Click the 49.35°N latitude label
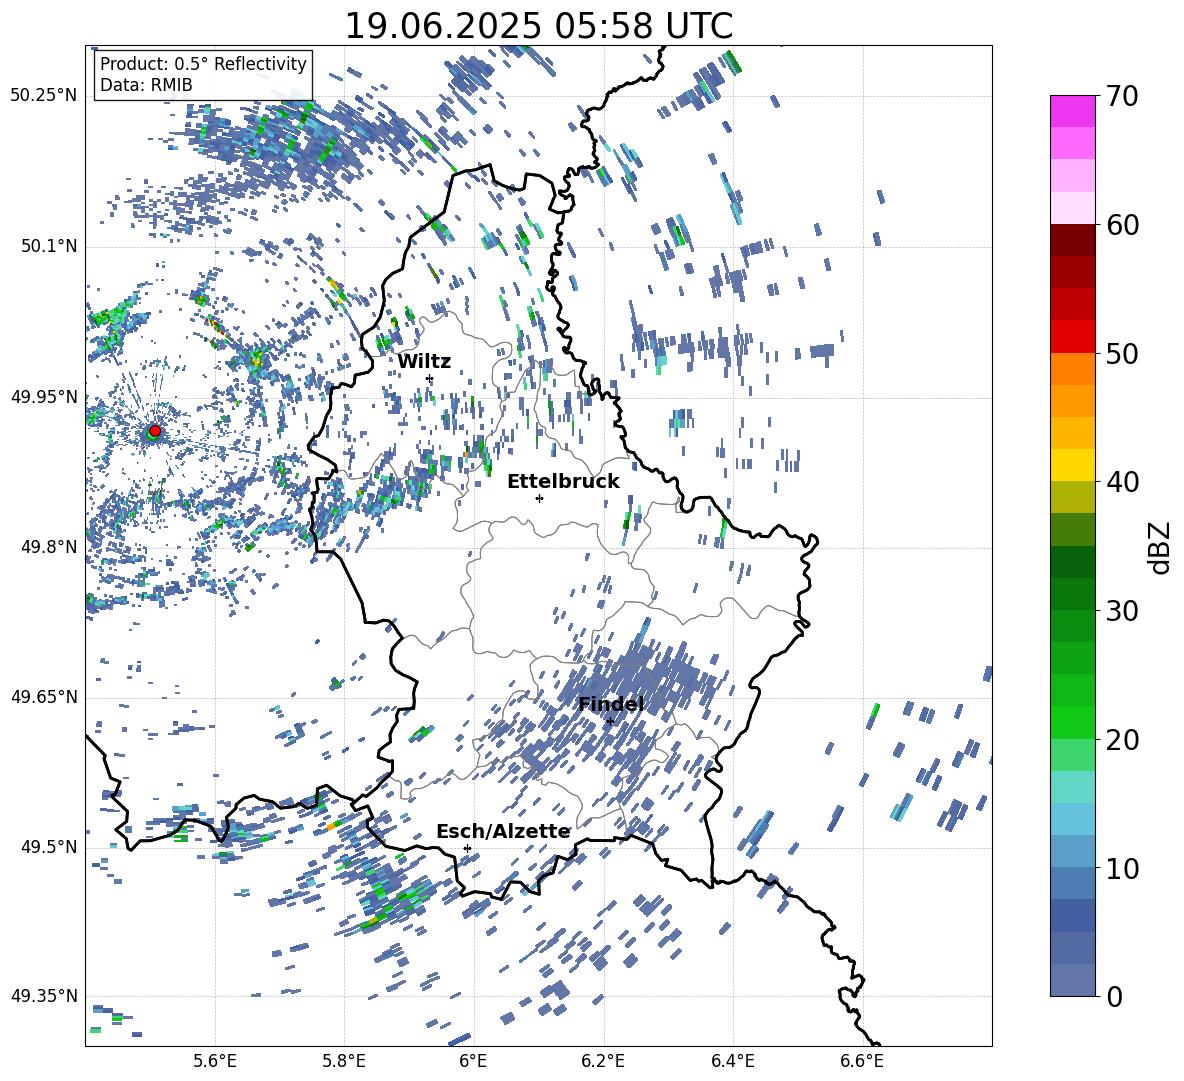 (x=44, y=996)
